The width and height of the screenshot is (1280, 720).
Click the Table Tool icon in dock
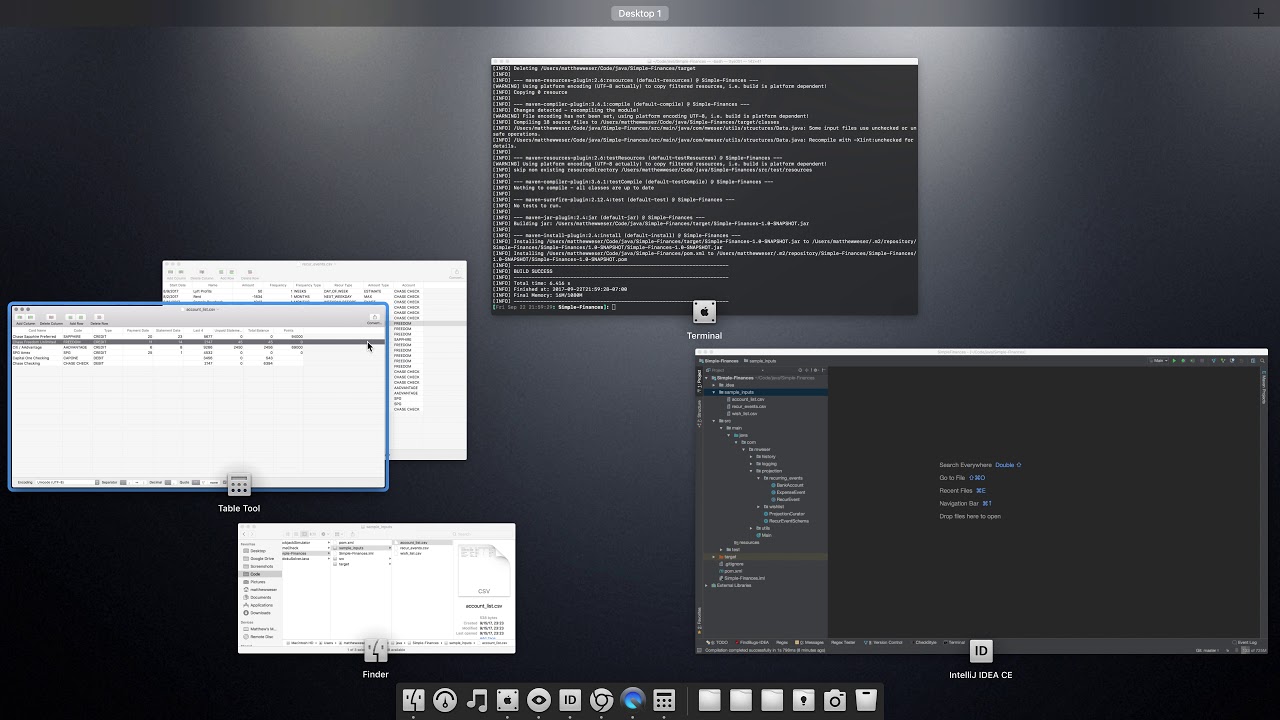pos(664,701)
